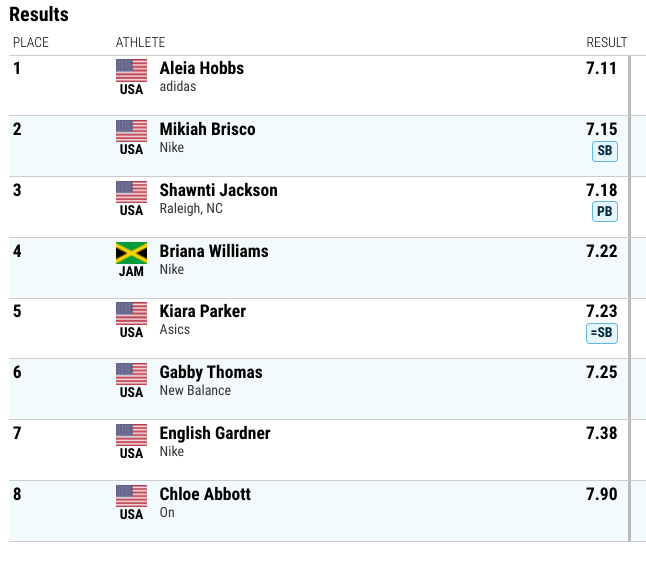Click the PLACE column header
This screenshot has width=646, height=577.
(x=31, y=42)
